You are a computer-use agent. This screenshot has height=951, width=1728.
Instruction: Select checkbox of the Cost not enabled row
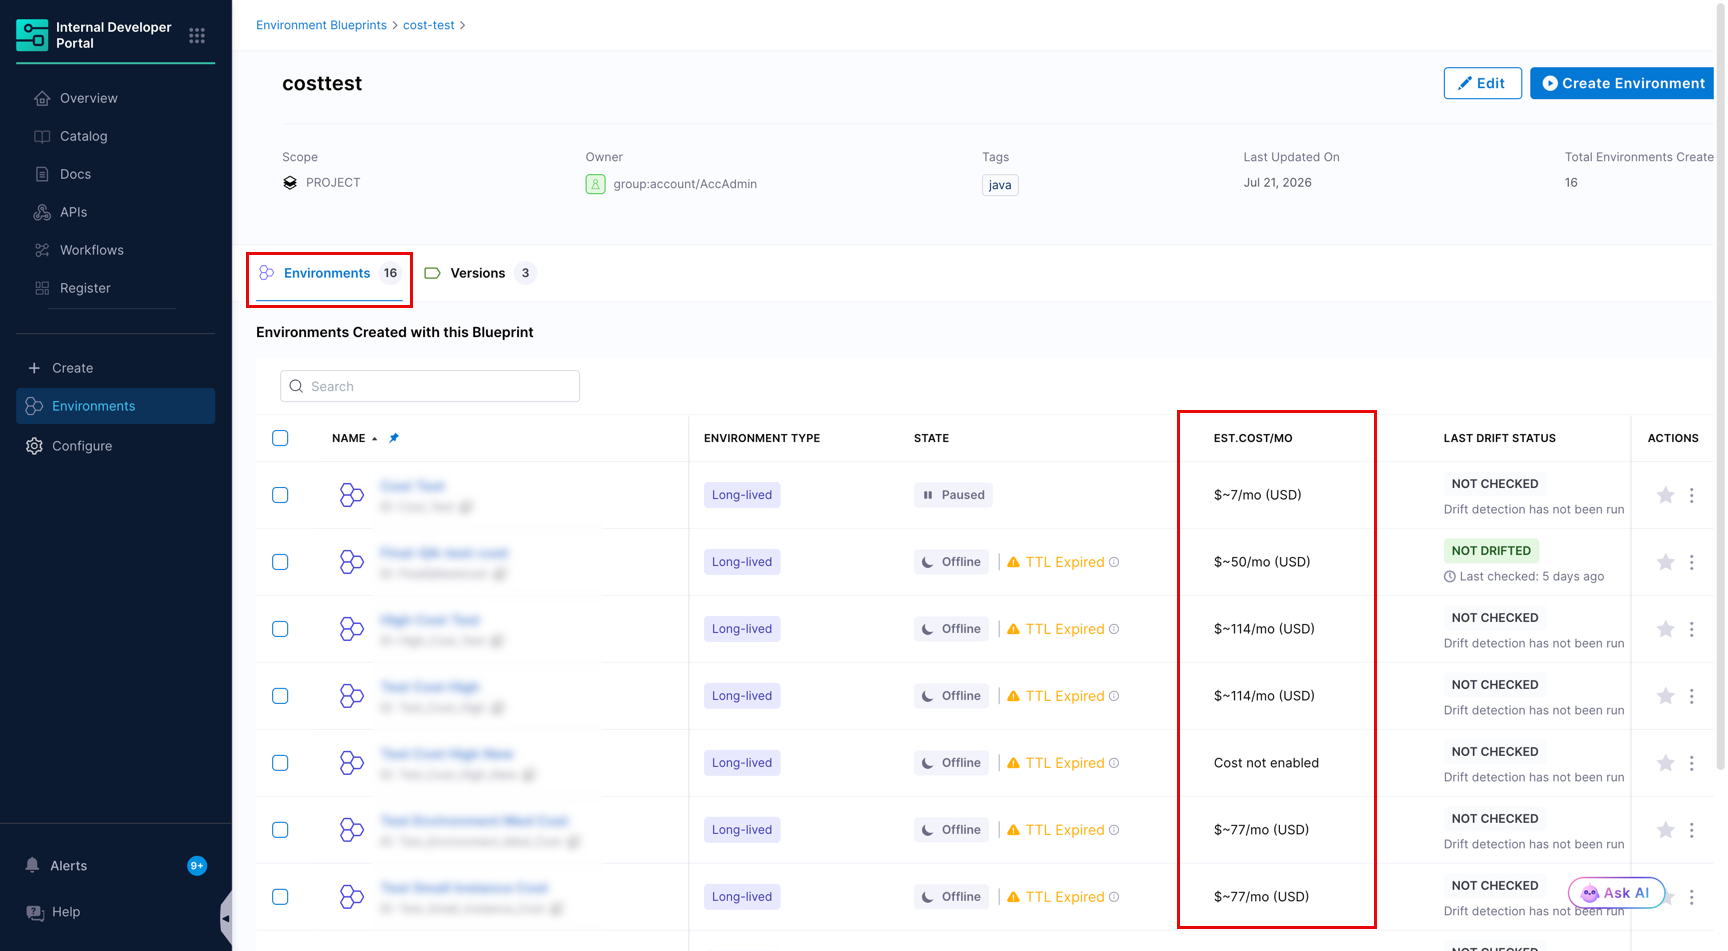click(280, 763)
